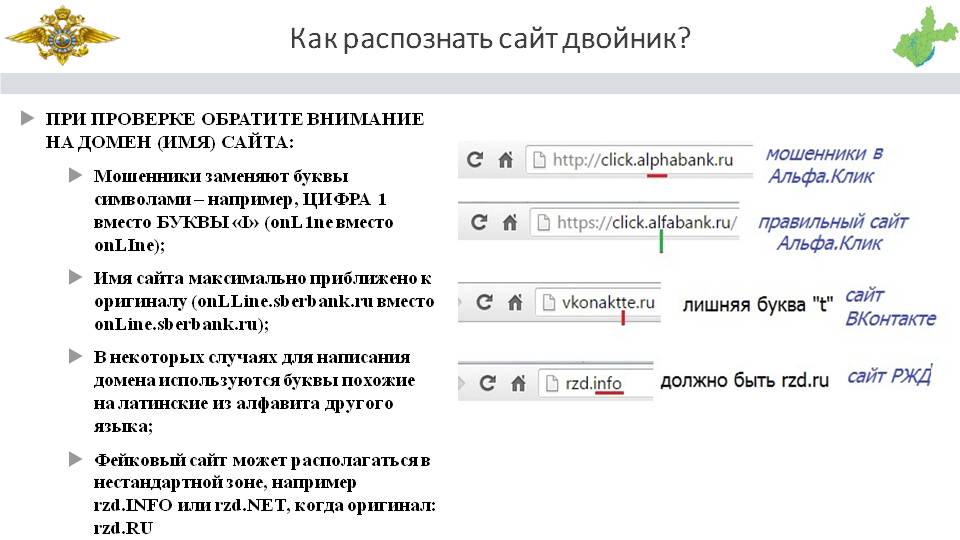This screenshot has width=960, height=540.
Task: Click page icon in rzd.info address bar
Action: 552,384
